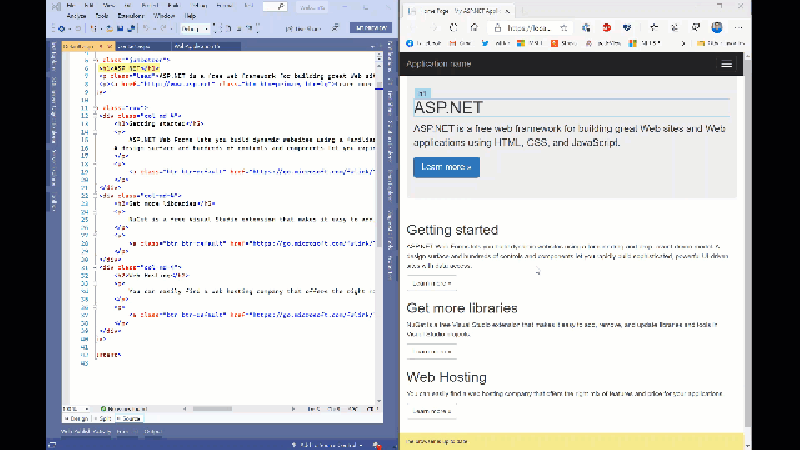Click the status bar left corner icon
This screenshot has width=800, height=450.
(x=52, y=445)
